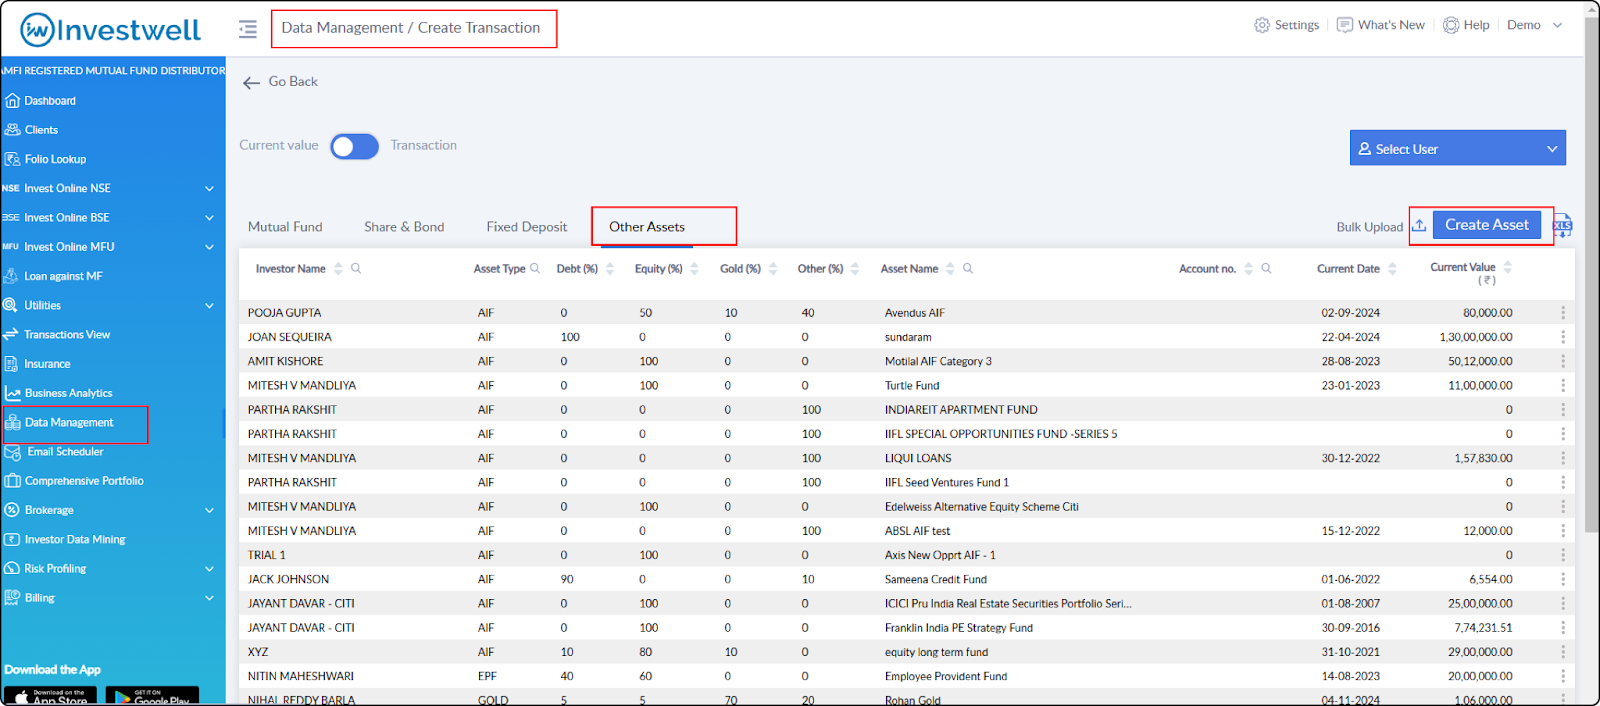Expand Invest Online BSE menu
Image resolution: width=1600 pixels, height=706 pixels.
tap(209, 217)
